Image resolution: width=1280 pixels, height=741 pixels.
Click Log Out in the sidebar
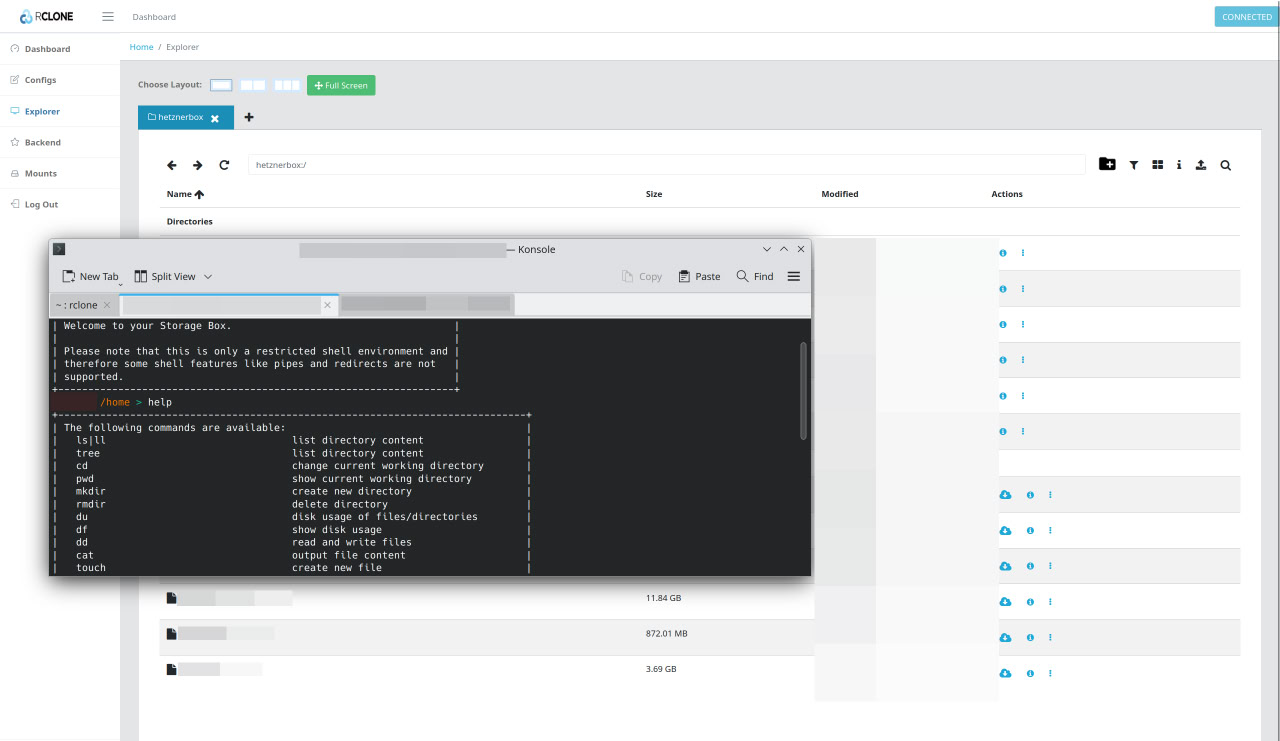pyautogui.click(x=41, y=204)
